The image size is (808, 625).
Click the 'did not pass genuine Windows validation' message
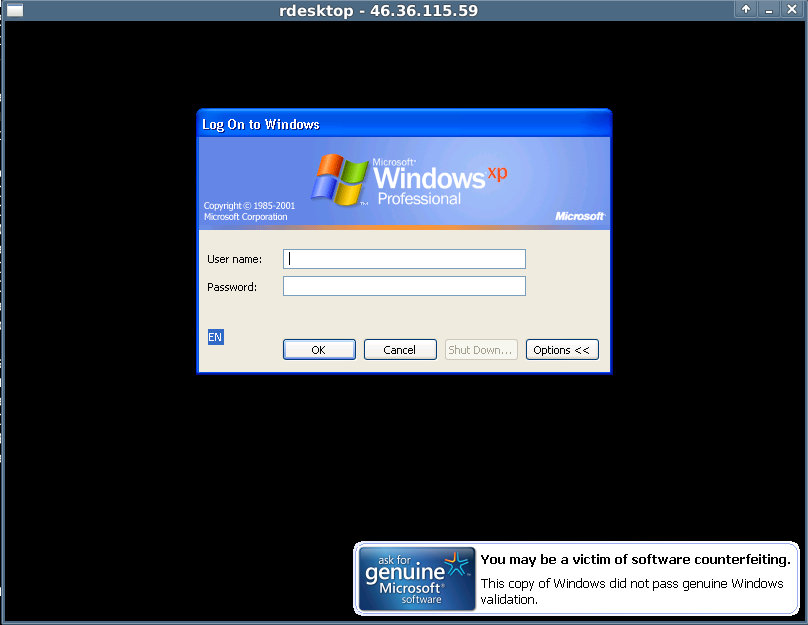pyautogui.click(x=632, y=591)
